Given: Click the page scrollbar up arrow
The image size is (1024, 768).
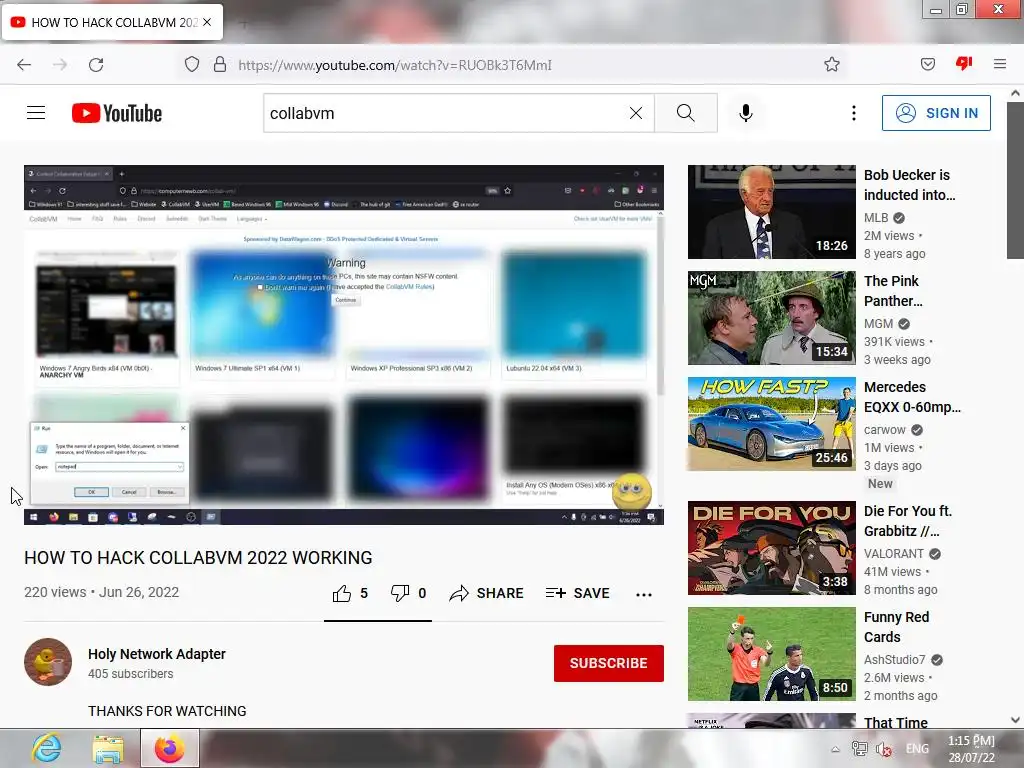Looking at the screenshot, I should [1016, 93].
